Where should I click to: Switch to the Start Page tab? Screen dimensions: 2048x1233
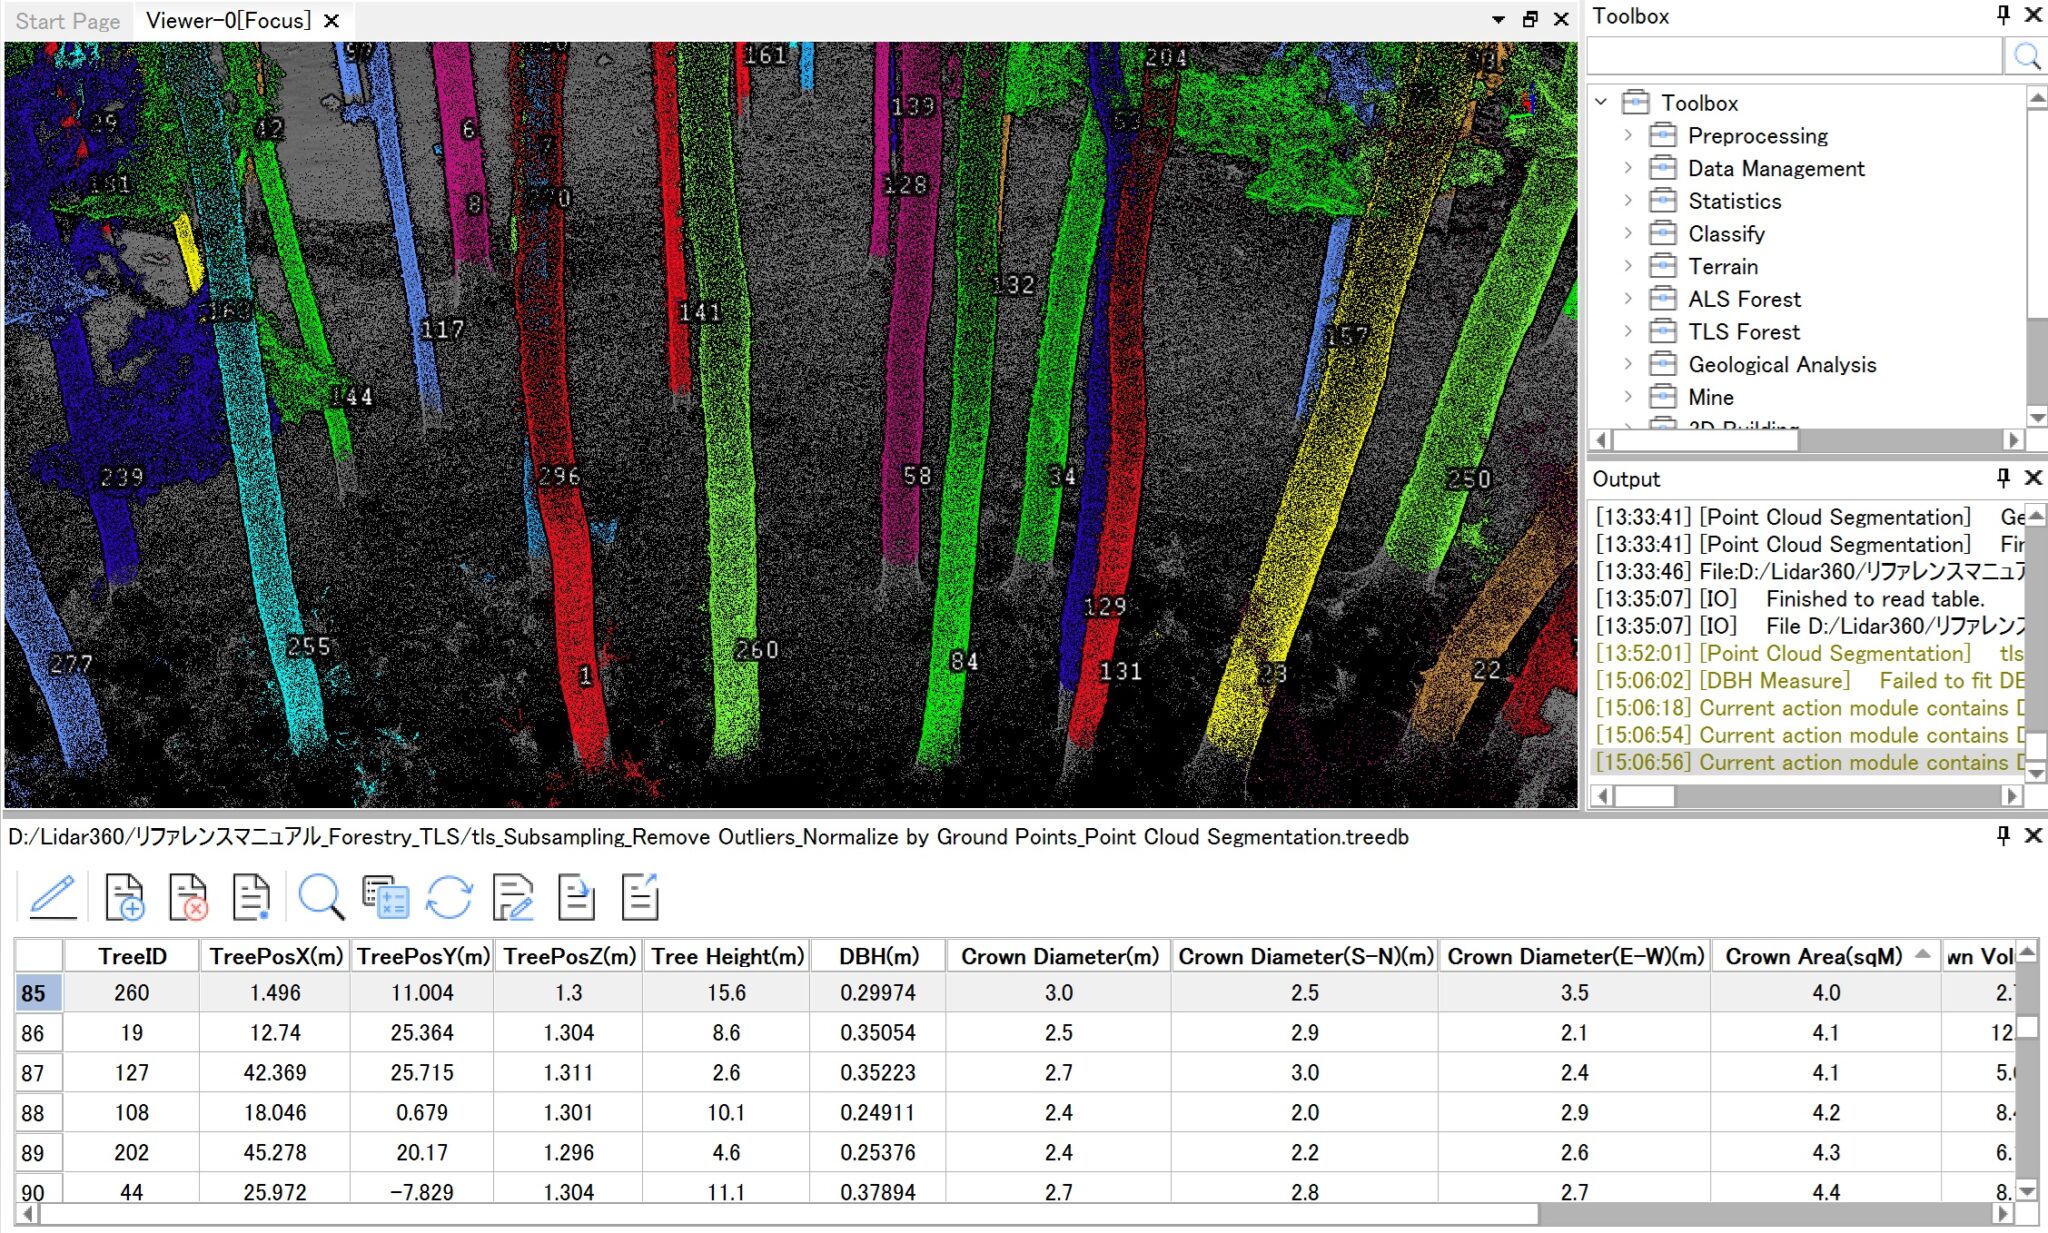coord(67,21)
